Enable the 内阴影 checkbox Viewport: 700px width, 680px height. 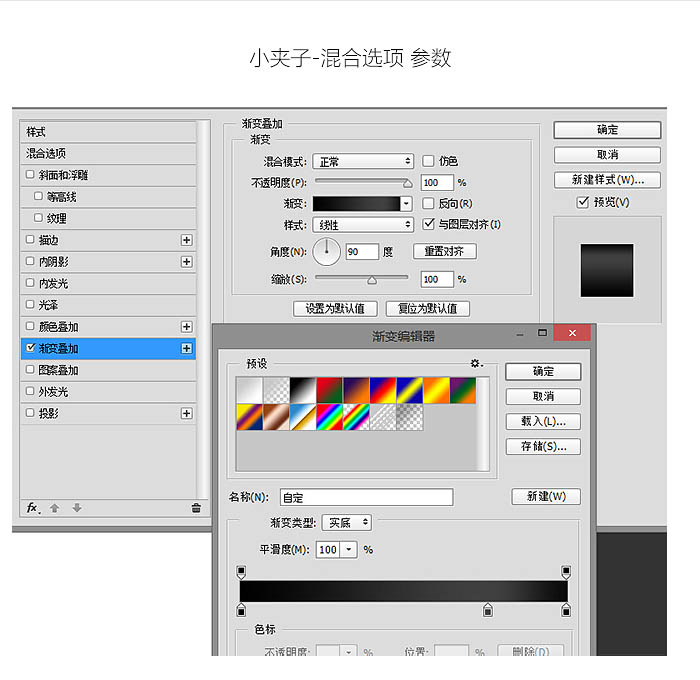(30, 261)
